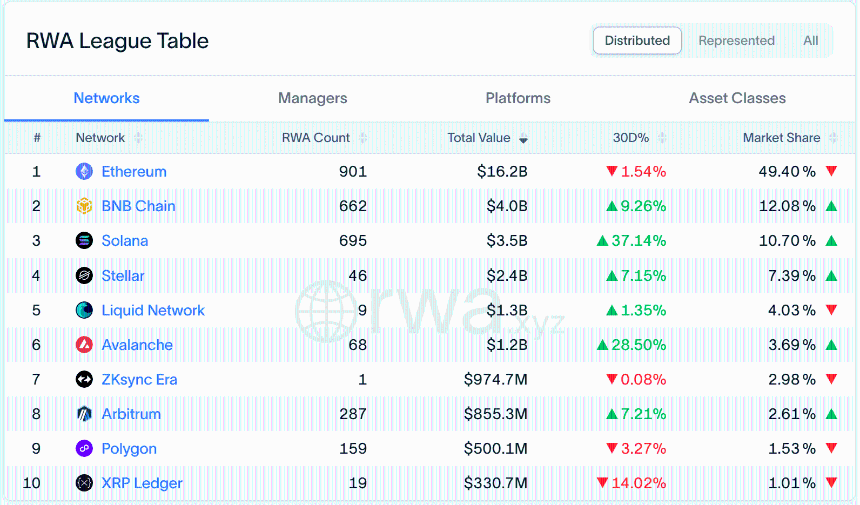Open the Platforms tab

(x=518, y=98)
